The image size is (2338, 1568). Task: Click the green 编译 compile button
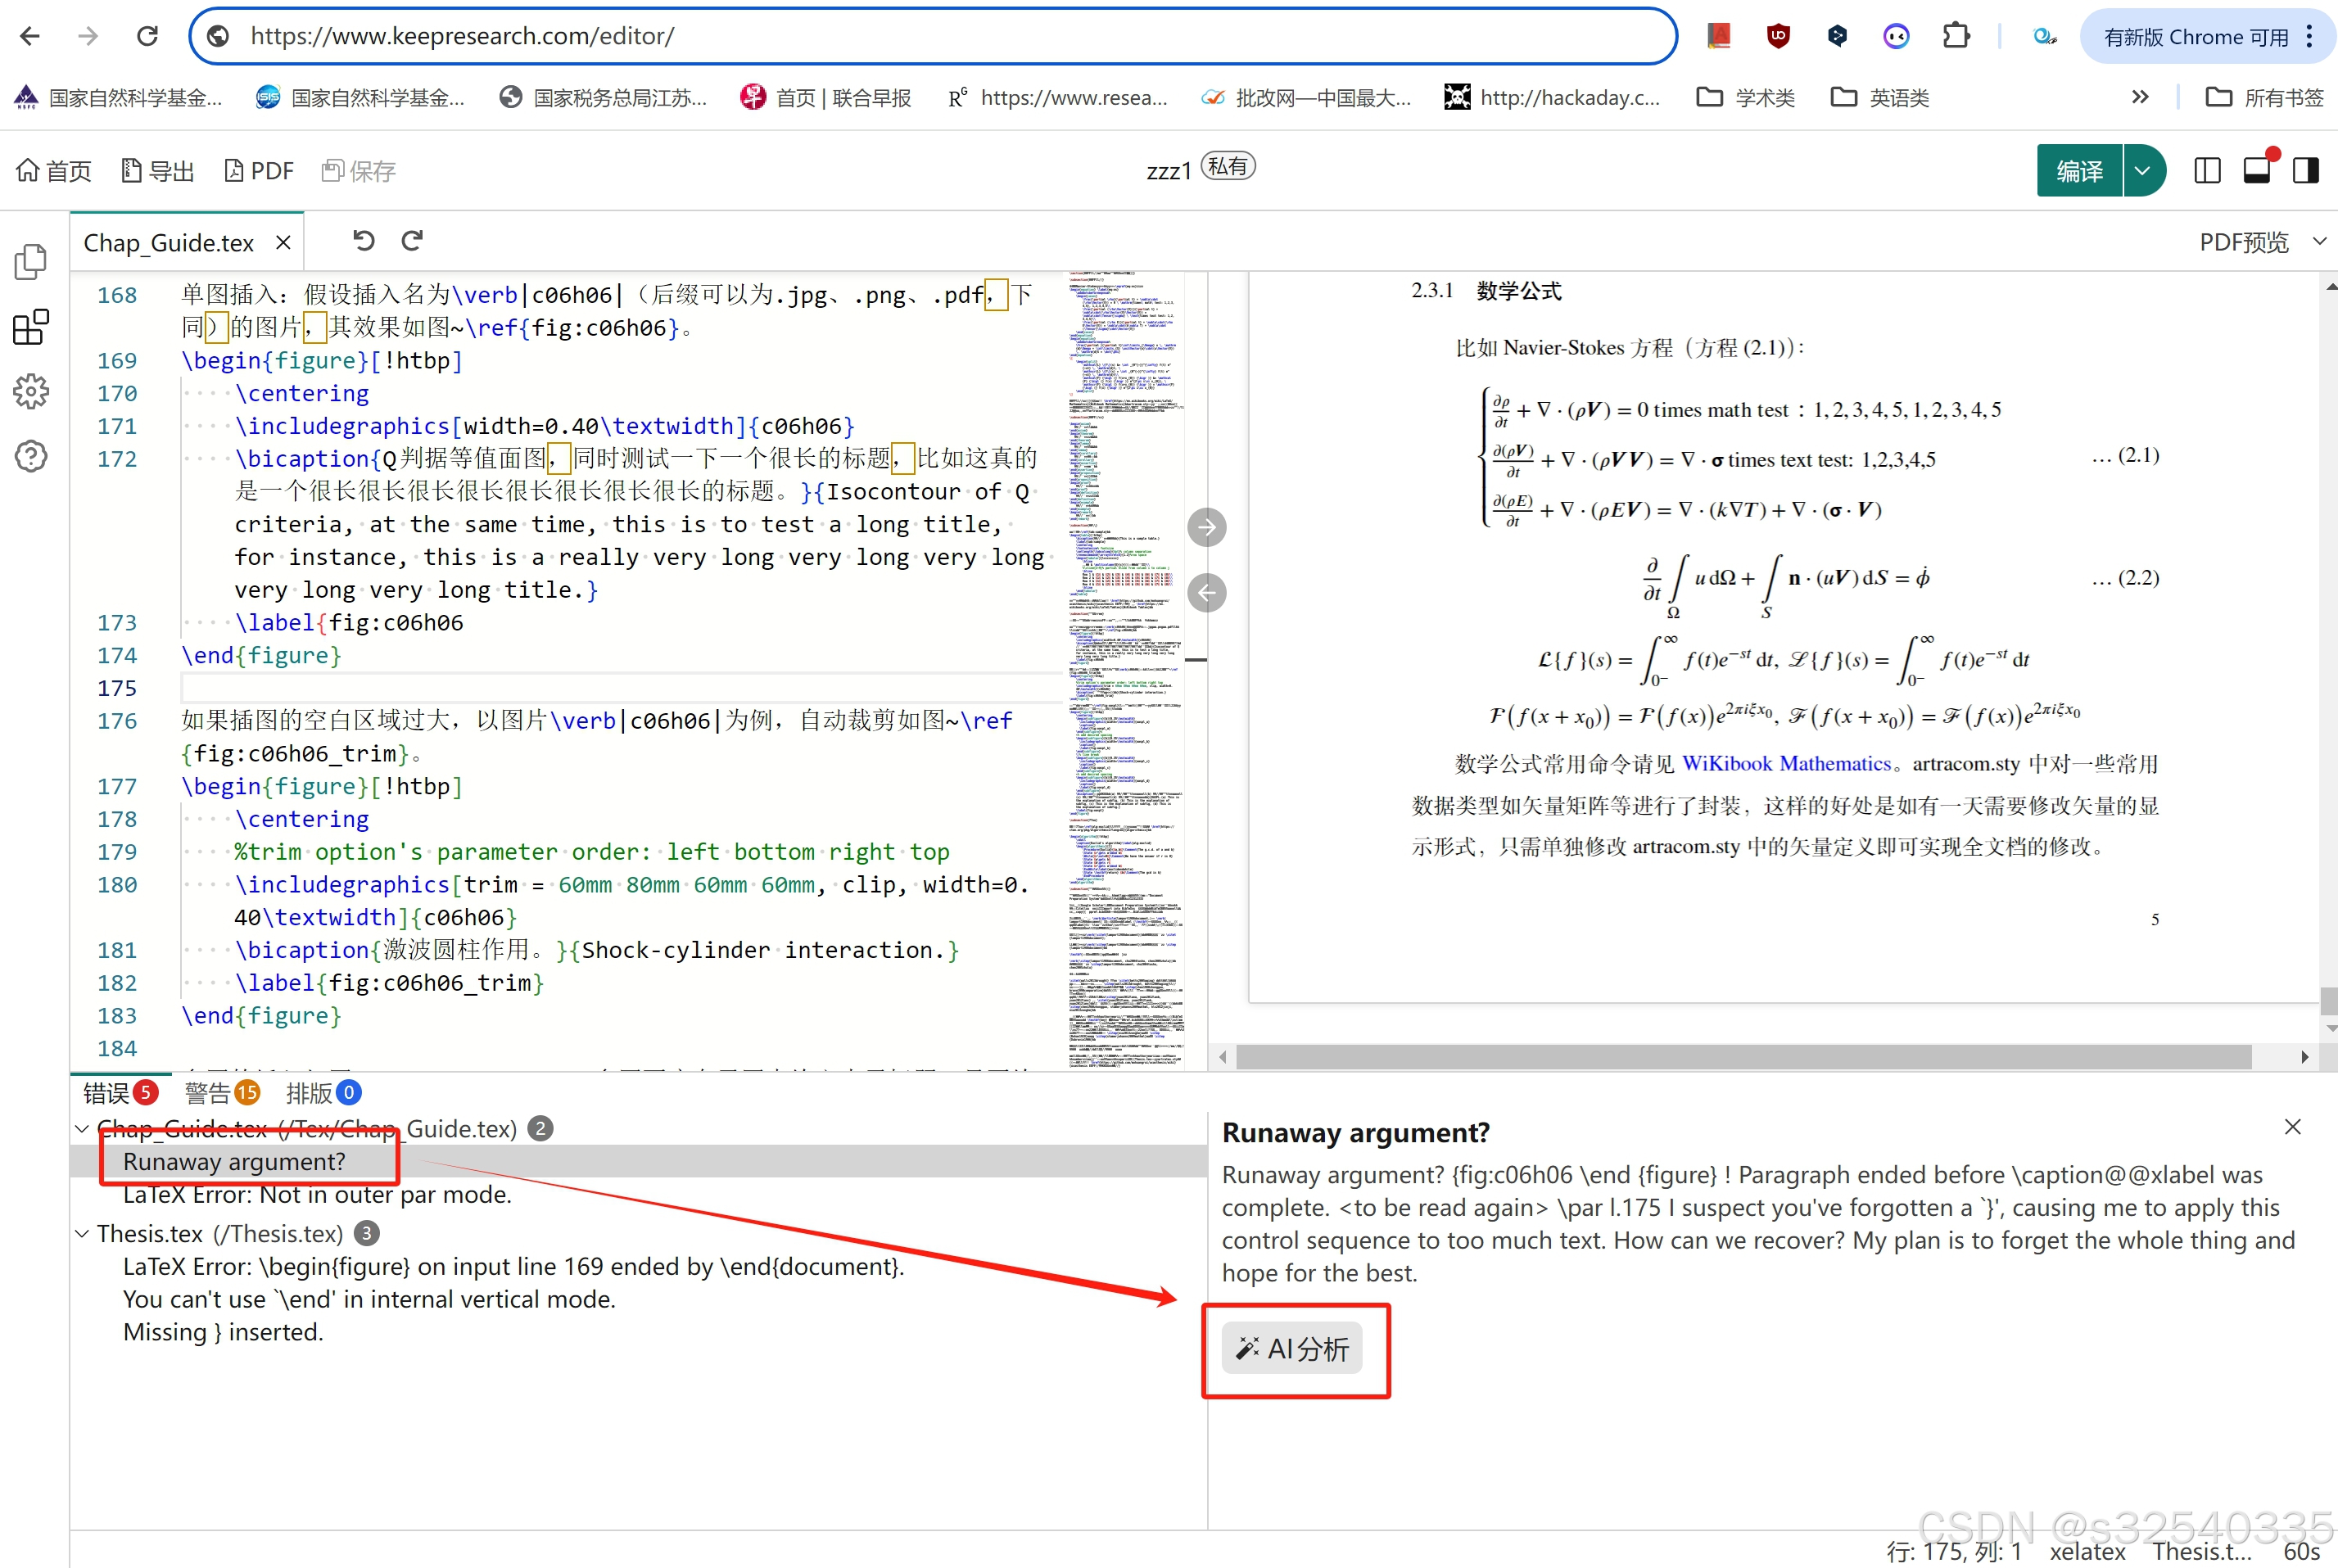[2079, 171]
